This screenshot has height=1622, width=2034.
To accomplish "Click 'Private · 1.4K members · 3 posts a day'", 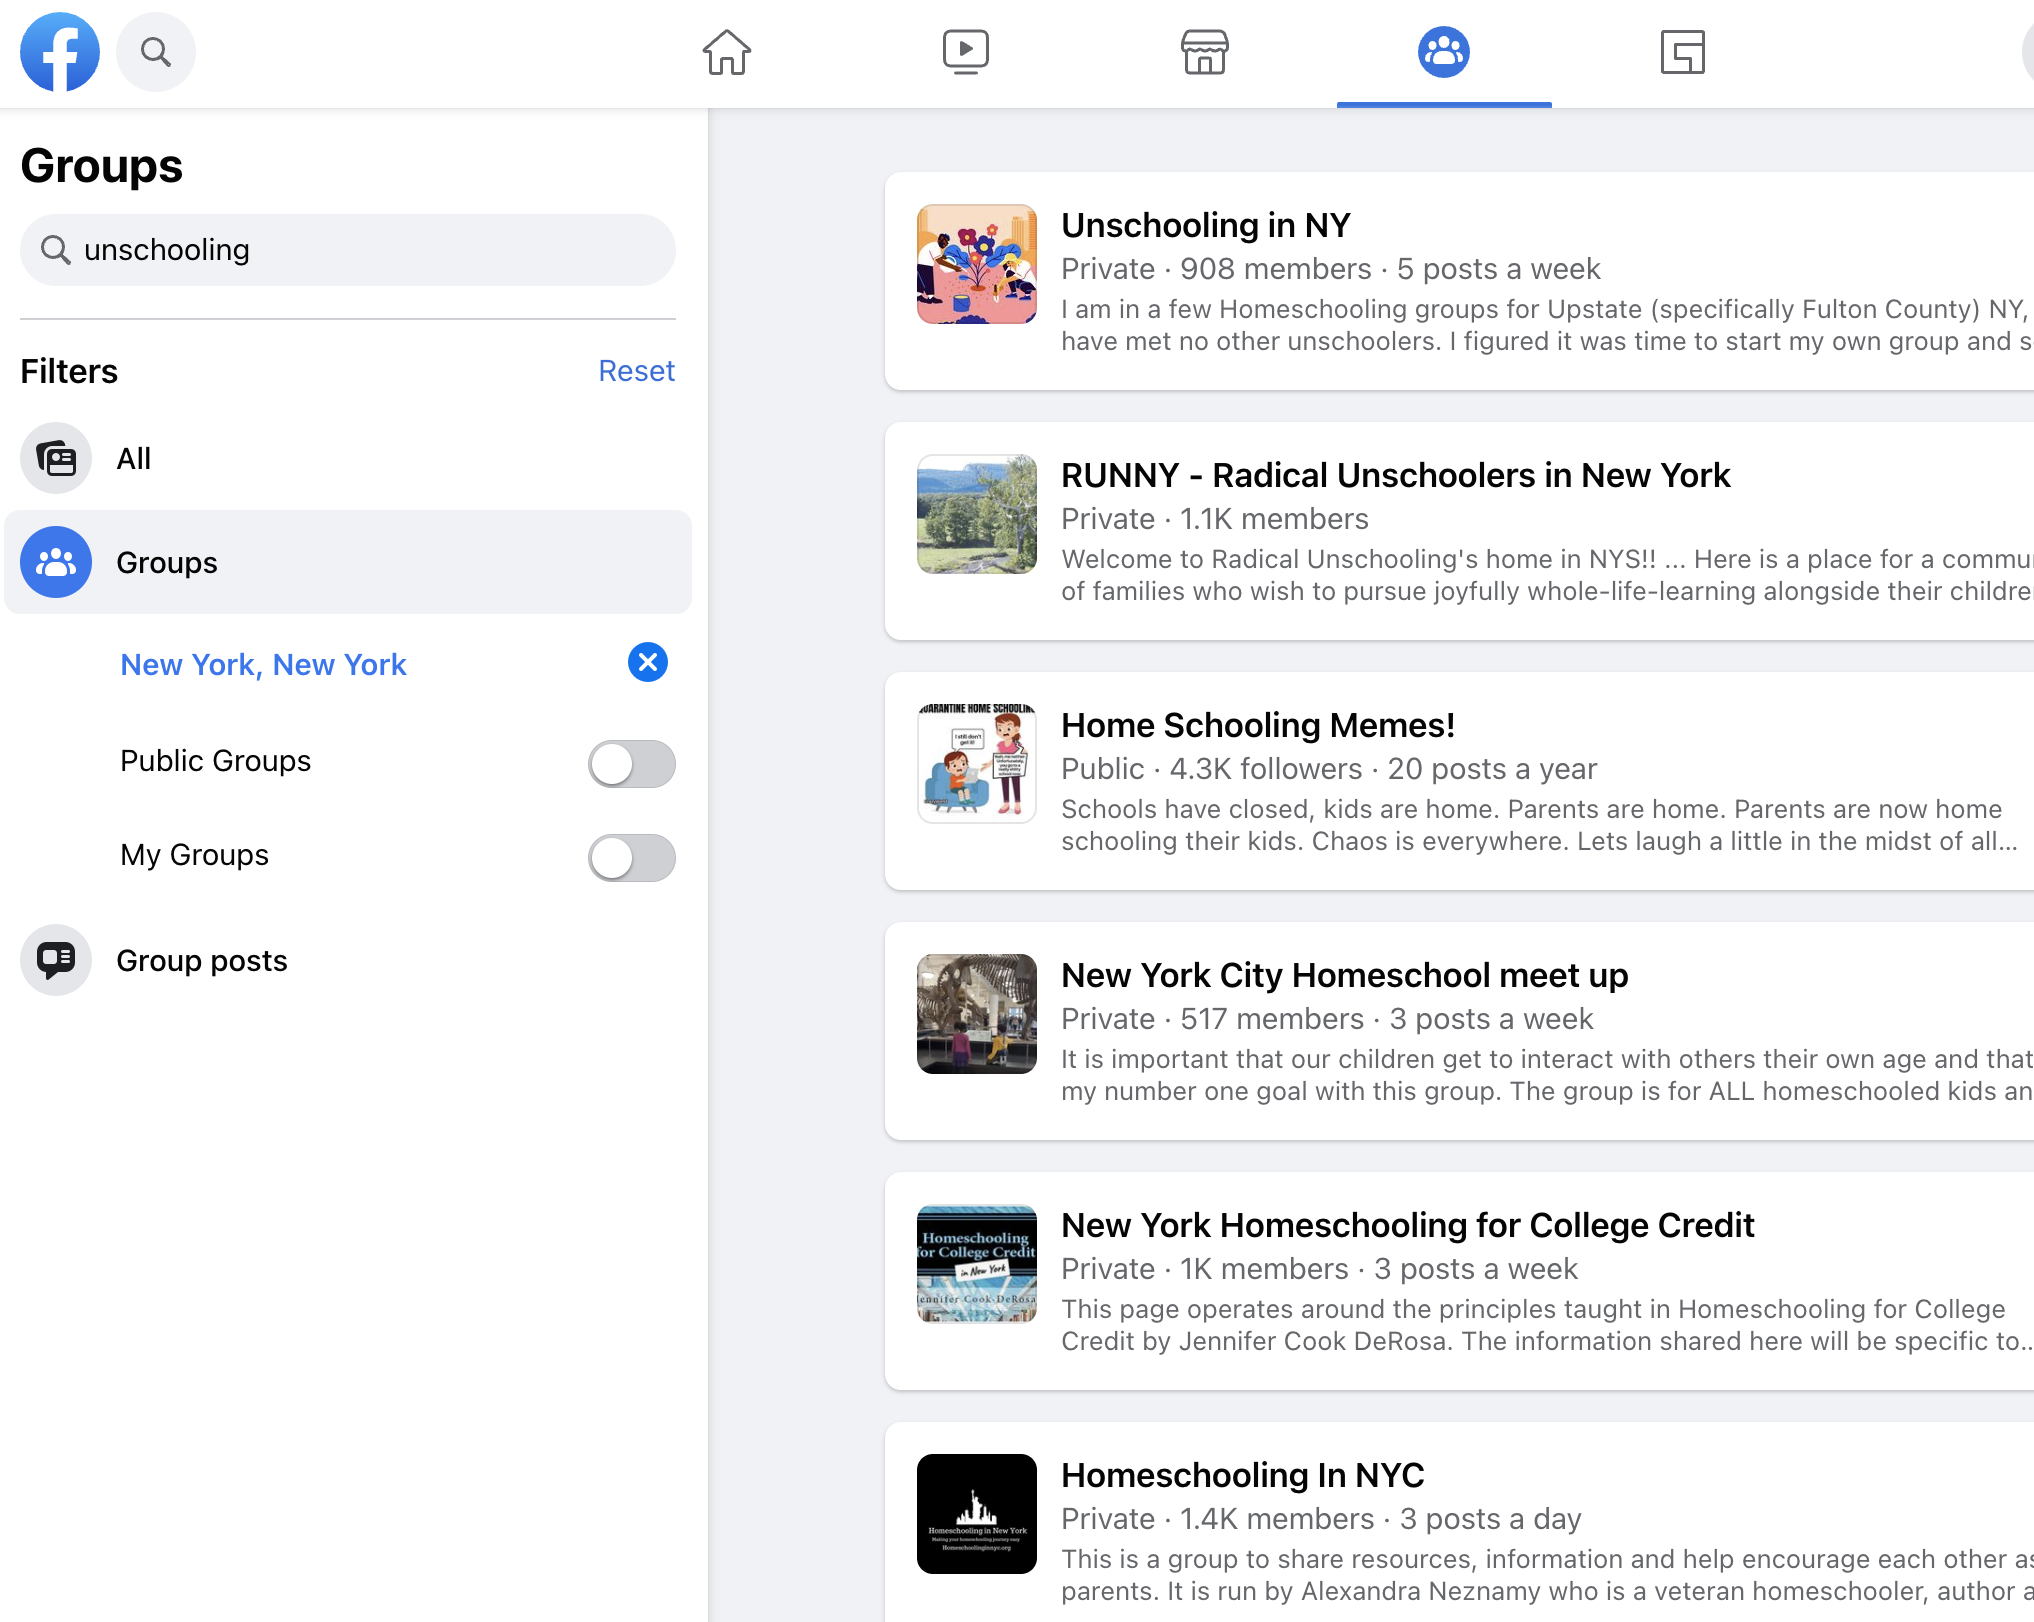I will pos(1321,1519).
